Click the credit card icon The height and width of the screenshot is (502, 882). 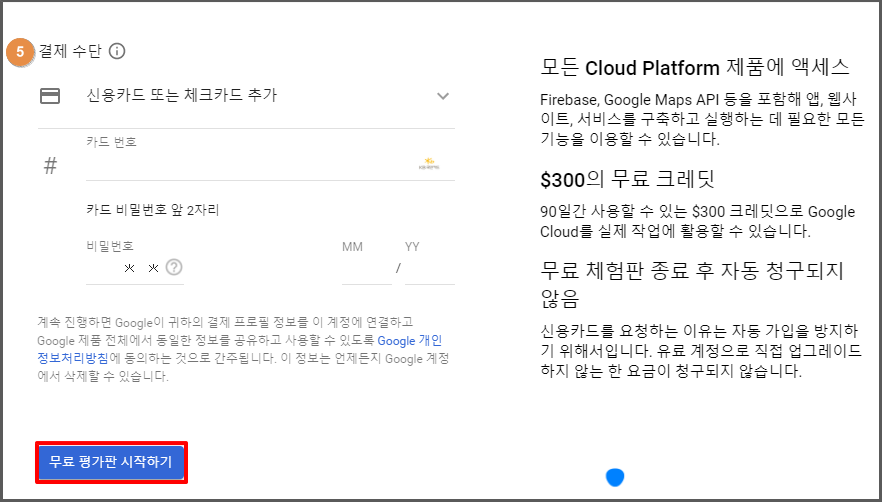[x=49, y=96]
